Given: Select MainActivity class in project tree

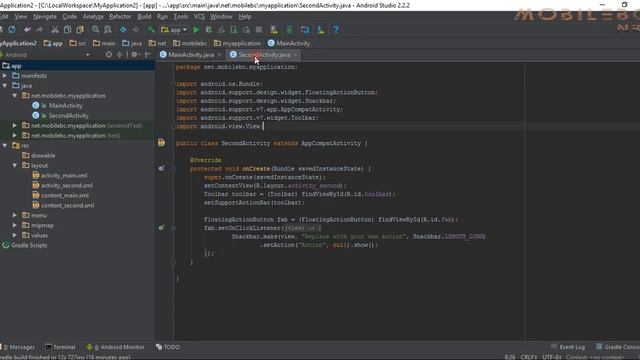Looking at the screenshot, I should click(x=65, y=106).
